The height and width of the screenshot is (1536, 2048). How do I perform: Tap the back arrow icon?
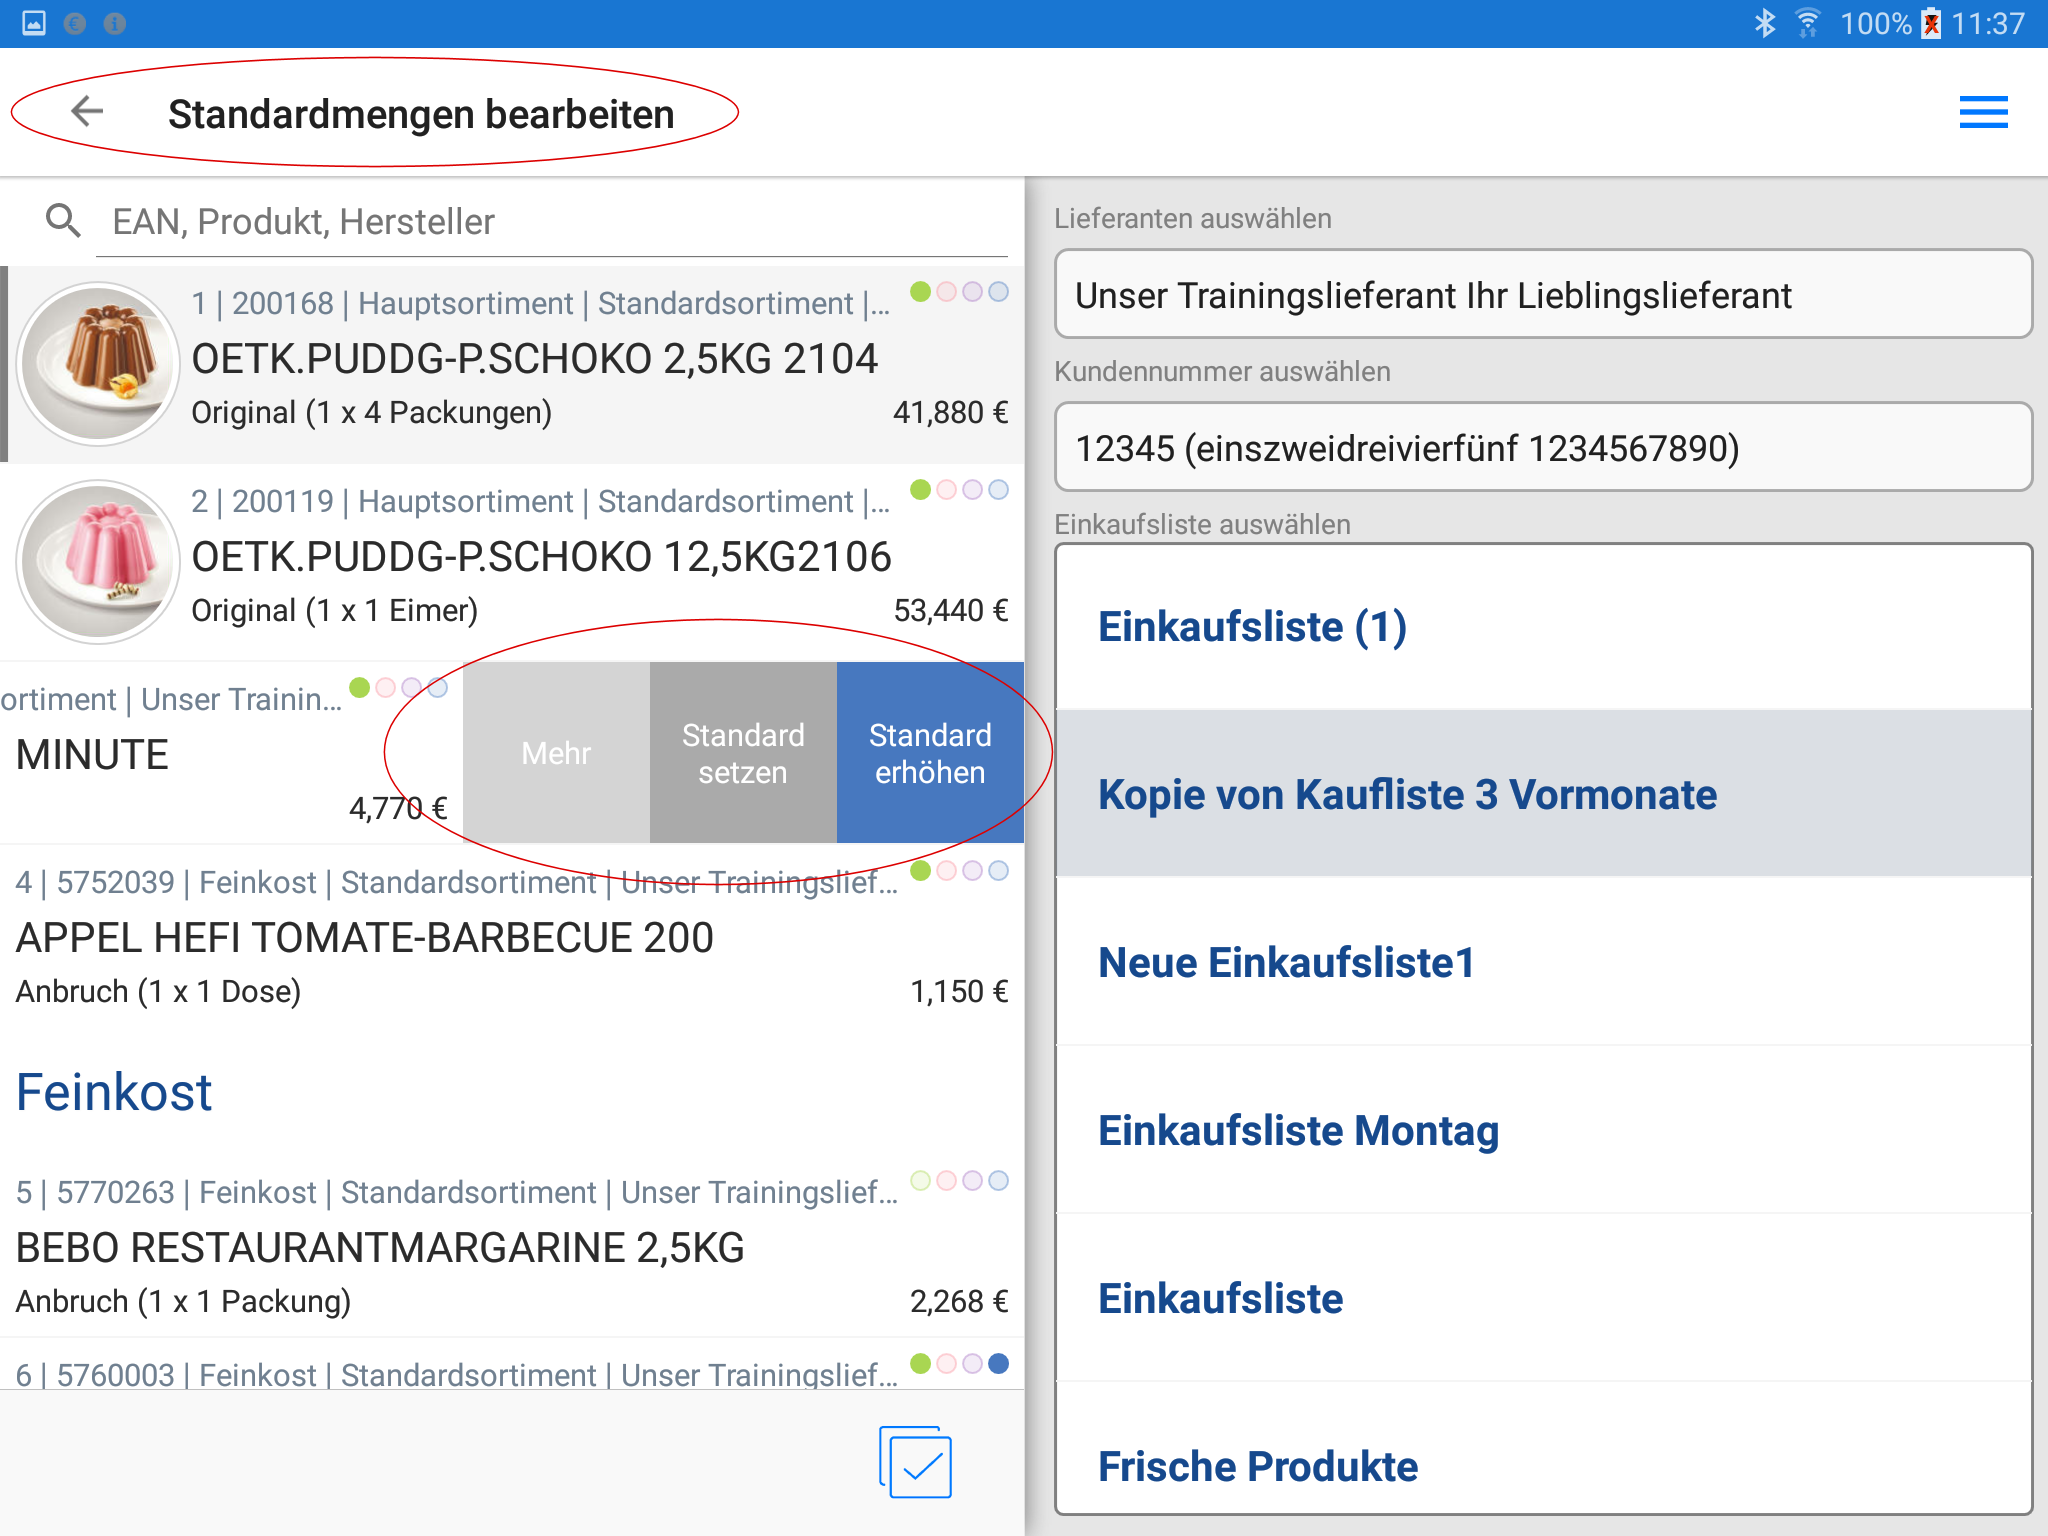coord(88,112)
